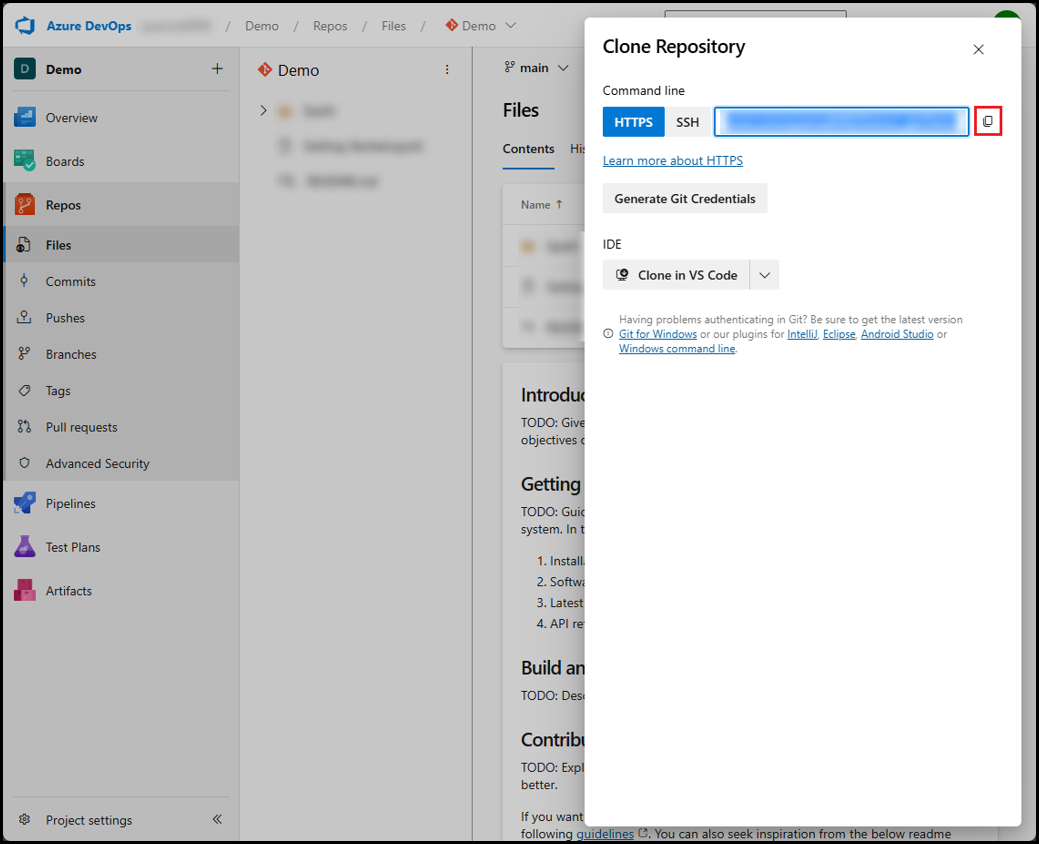Click Repos in the breadcrumb path
This screenshot has height=844, width=1039.
click(330, 26)
